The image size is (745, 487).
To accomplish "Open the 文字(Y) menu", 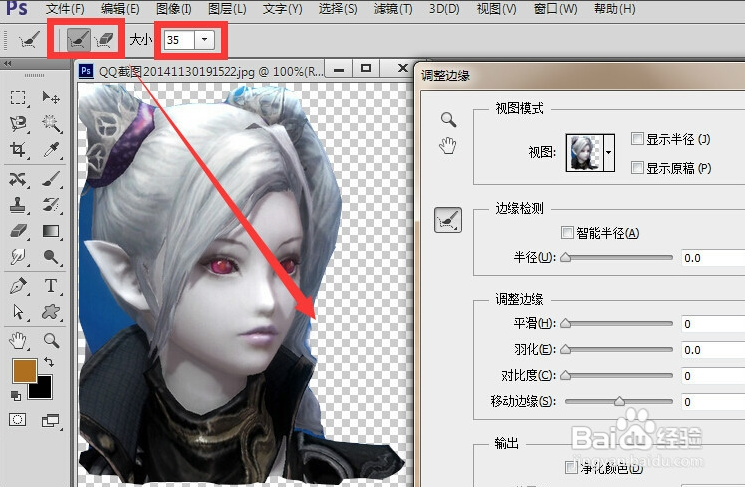I will (282, 9).
